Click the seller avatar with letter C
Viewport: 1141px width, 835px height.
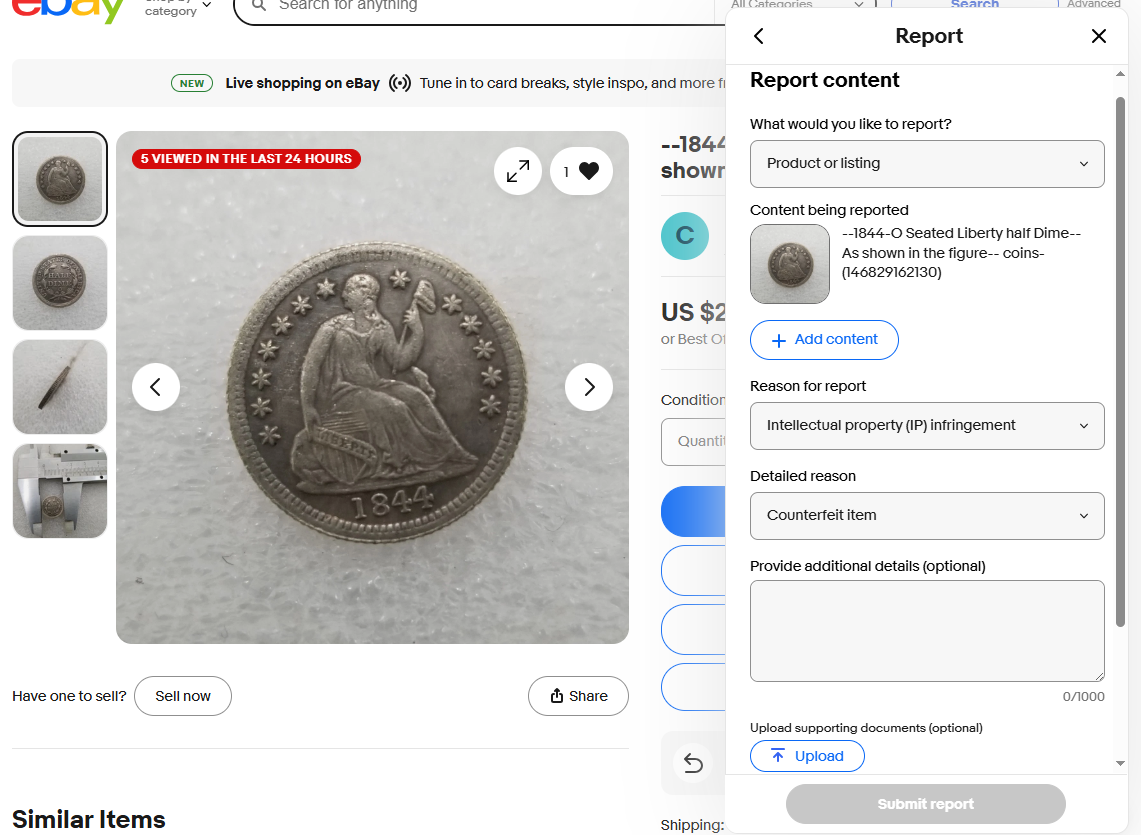point(685,236)
